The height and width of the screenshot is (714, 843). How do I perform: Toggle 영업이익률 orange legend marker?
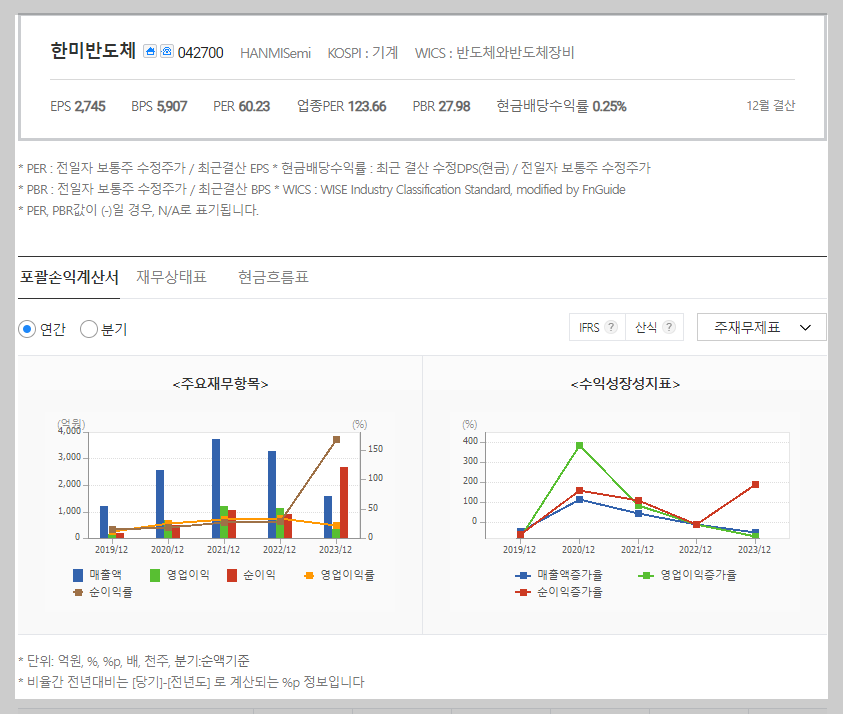click(x=309, y=575)
